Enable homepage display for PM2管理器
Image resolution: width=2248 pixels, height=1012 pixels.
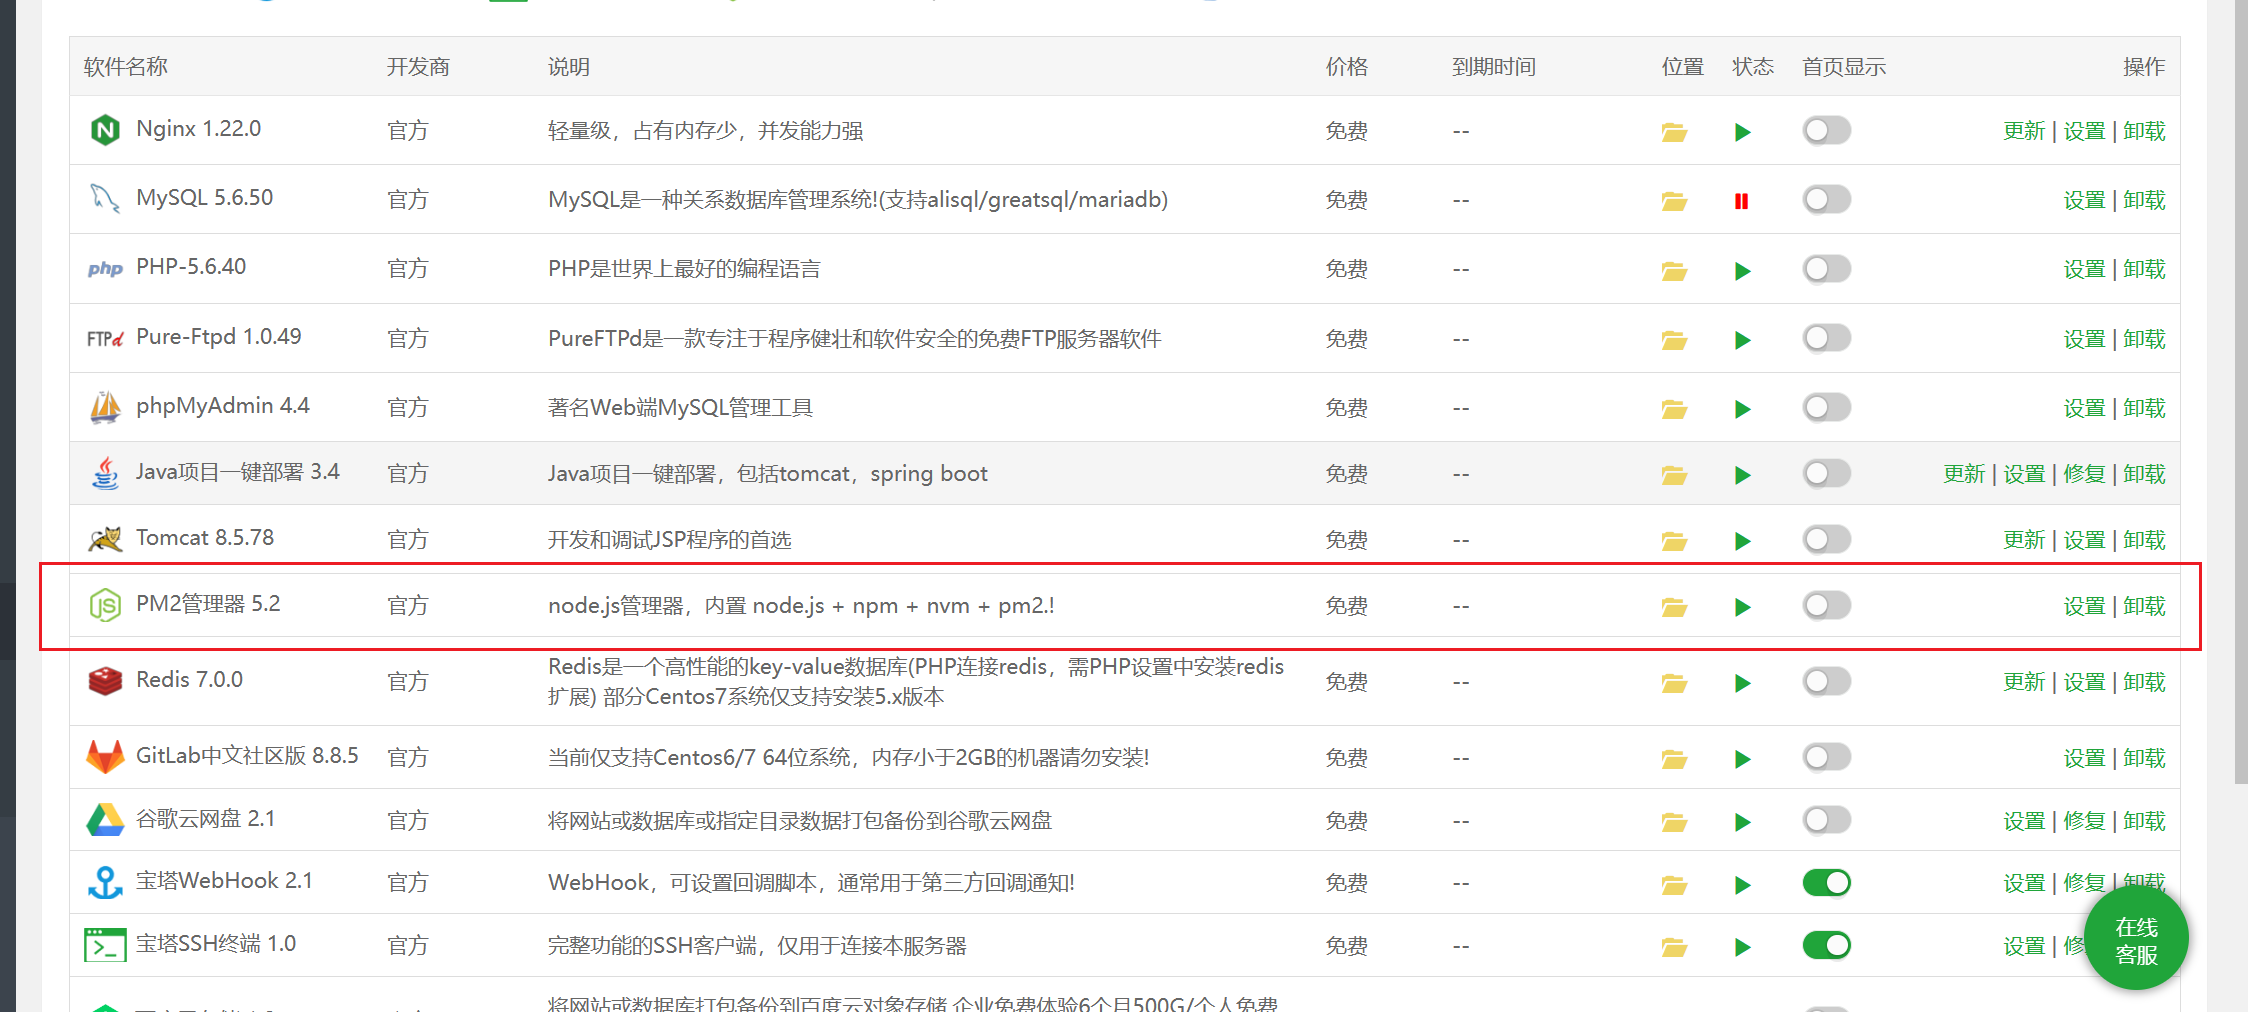point(1827,605)
